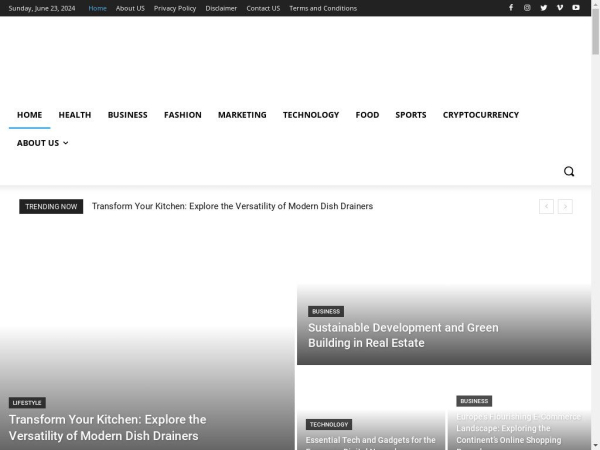Open the Marketing category
The height and width of the screenshot is (450, 600).
point(242,115)
